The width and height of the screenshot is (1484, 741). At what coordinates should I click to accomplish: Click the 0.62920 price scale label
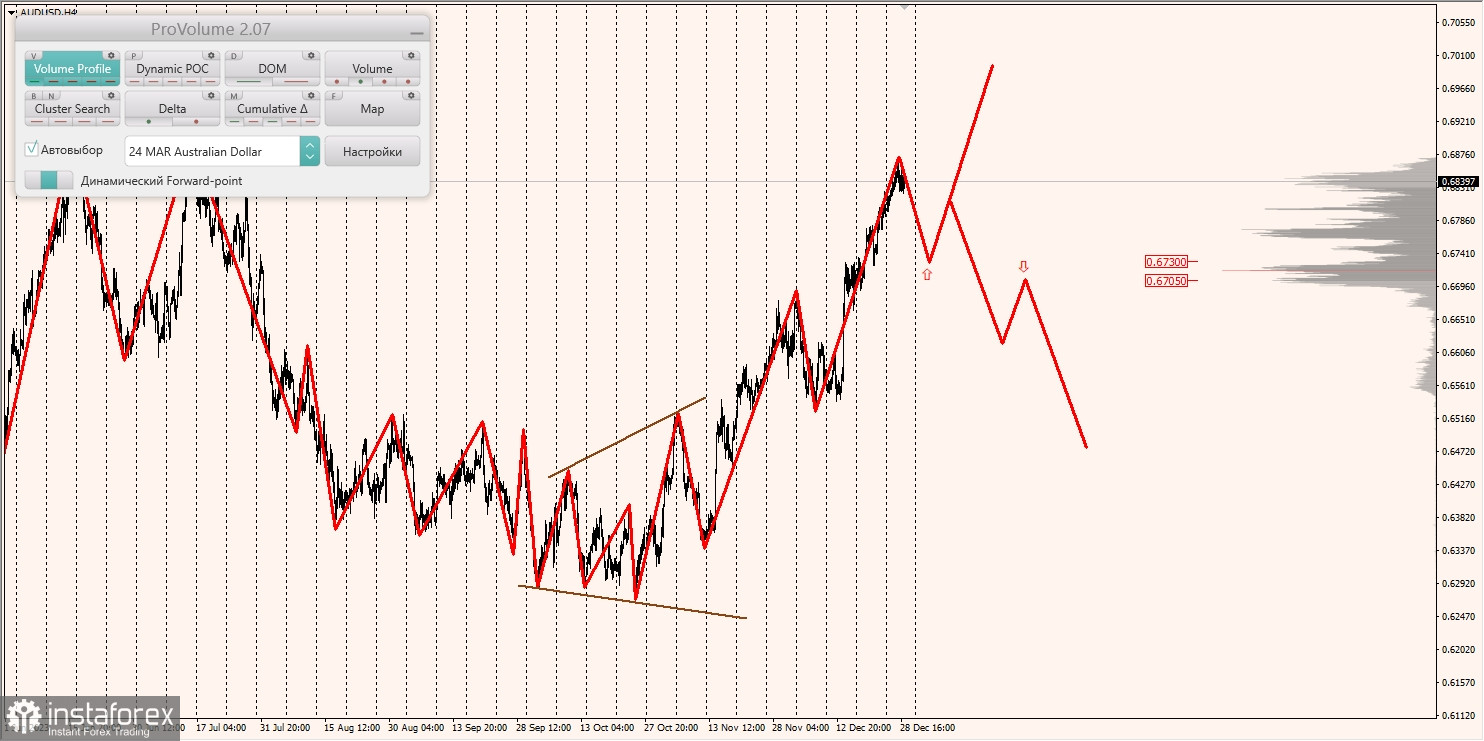1459,583
